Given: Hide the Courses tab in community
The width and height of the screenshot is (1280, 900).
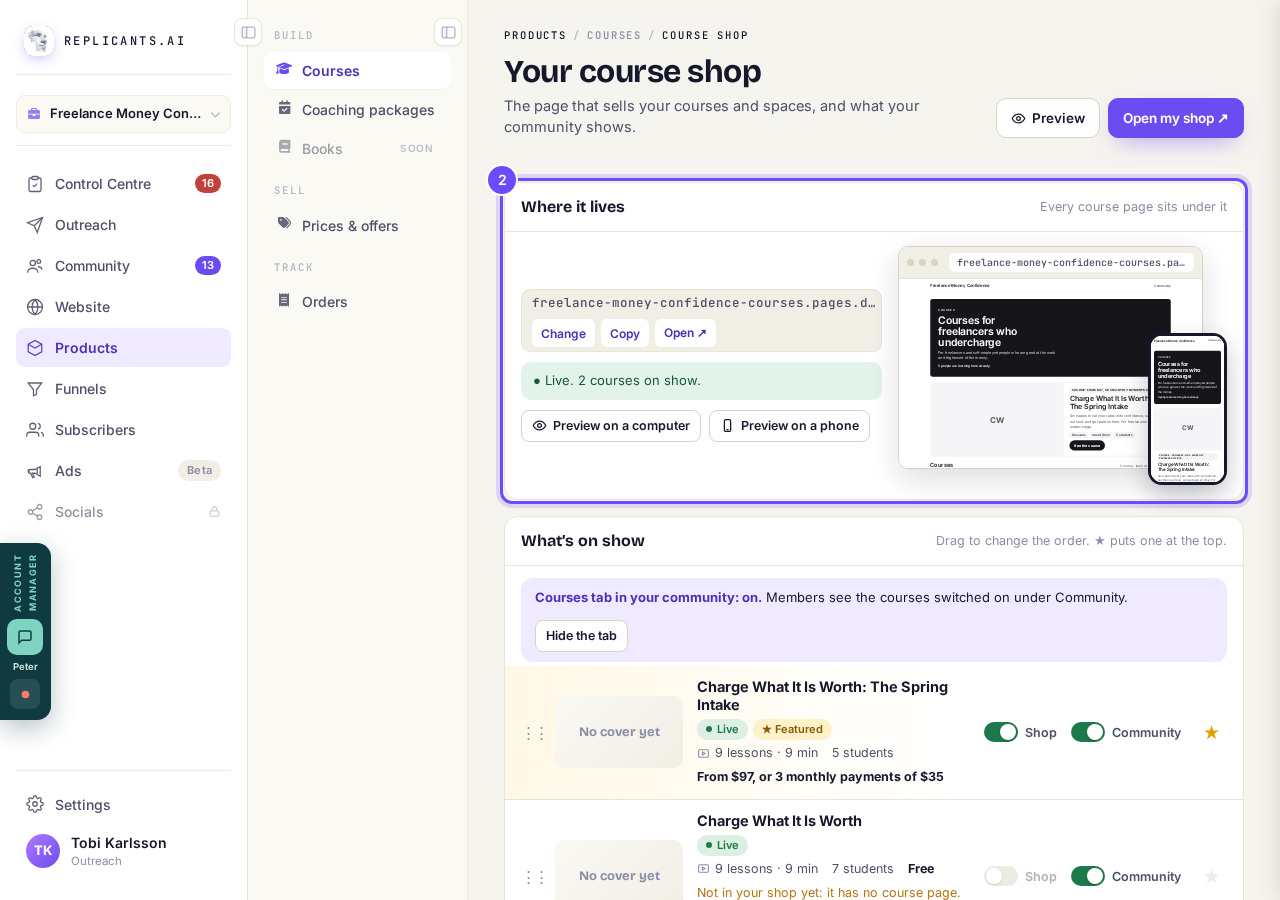Looking at the screenshot, I should [x=581, y=636].
